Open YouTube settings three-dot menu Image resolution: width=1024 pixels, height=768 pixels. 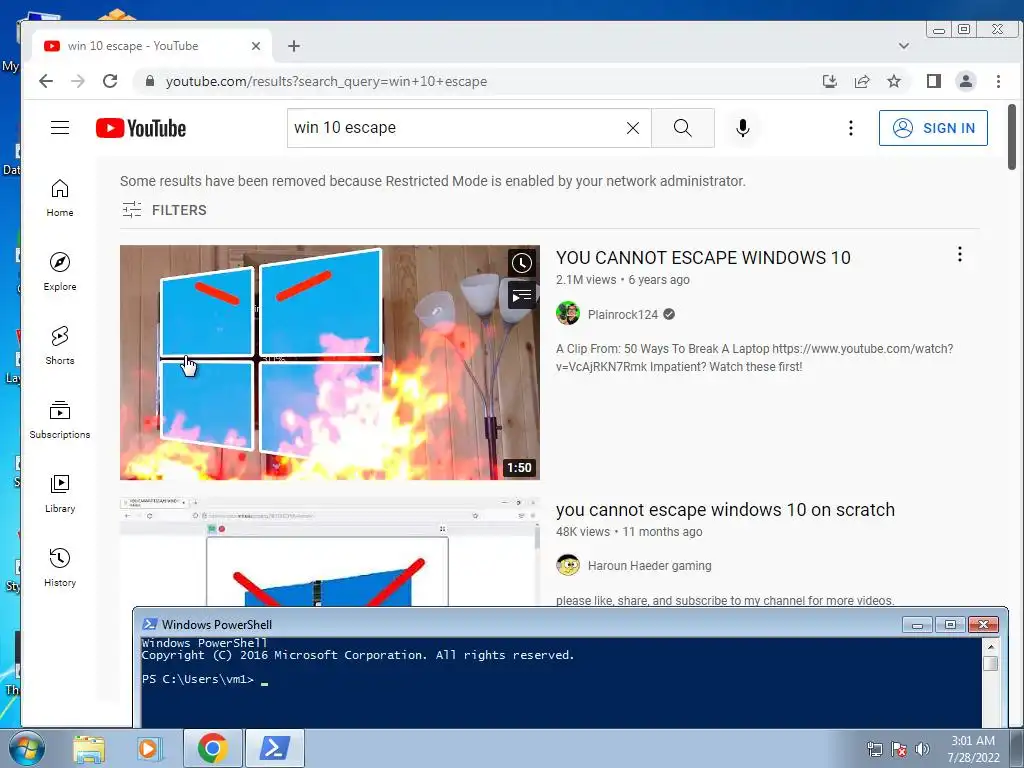(x=850, y=128)
